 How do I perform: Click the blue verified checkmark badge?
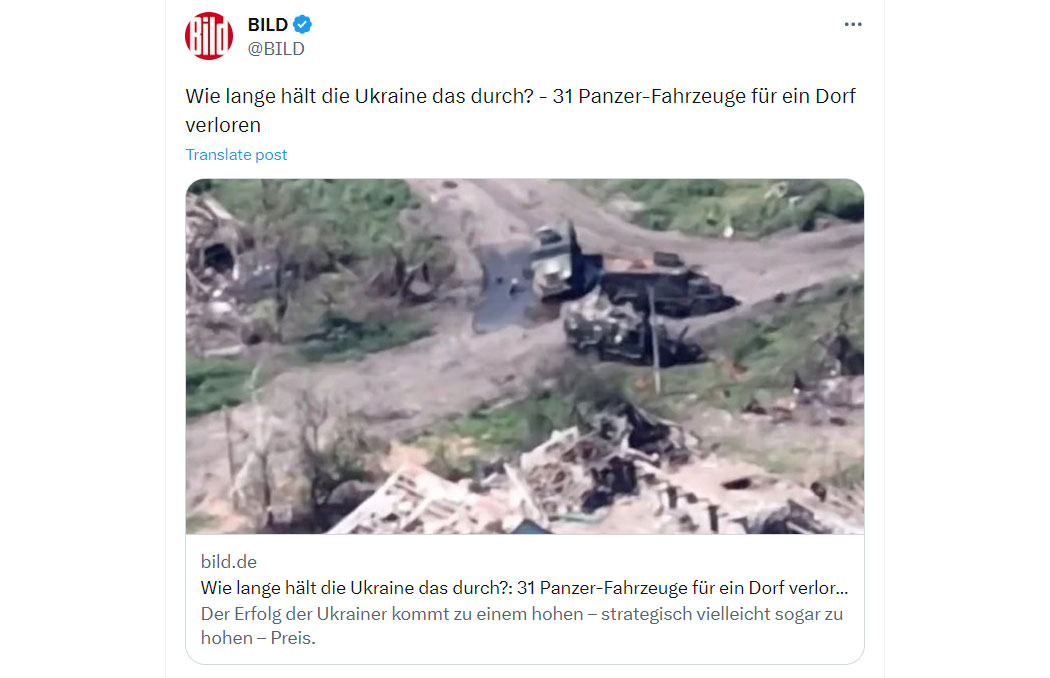(x=303, y=24)
